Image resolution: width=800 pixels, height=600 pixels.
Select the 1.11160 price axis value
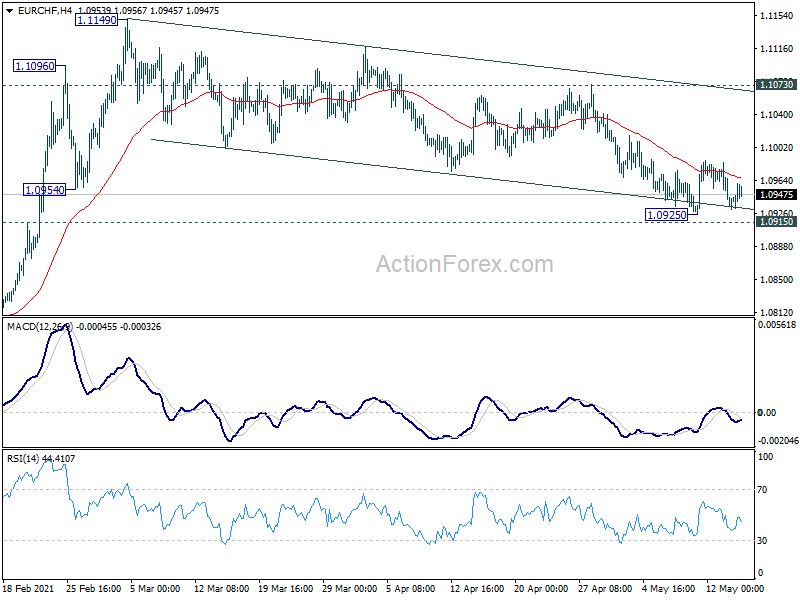tap(777, 49)
